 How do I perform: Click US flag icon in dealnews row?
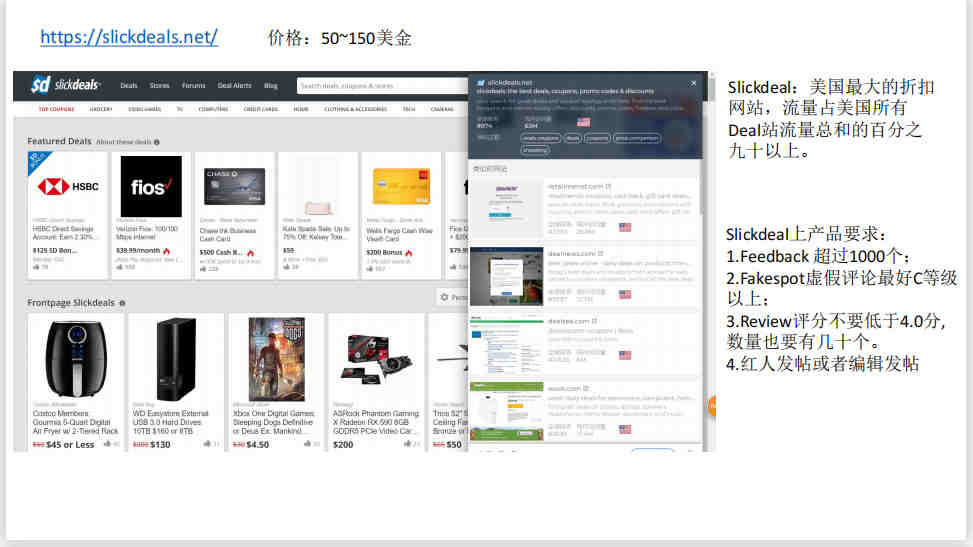click(625, 294)
